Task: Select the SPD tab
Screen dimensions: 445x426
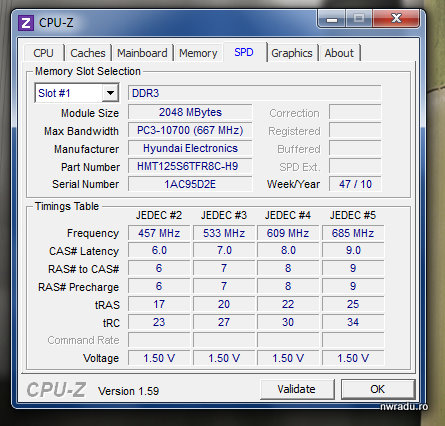Action: point(244,52)
